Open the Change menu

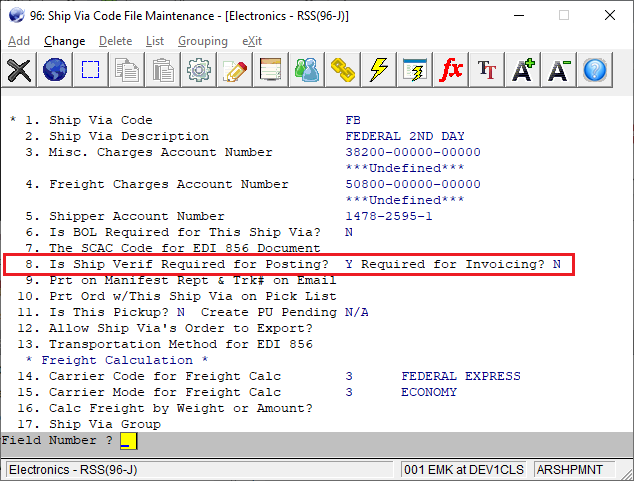pos(64,41)
